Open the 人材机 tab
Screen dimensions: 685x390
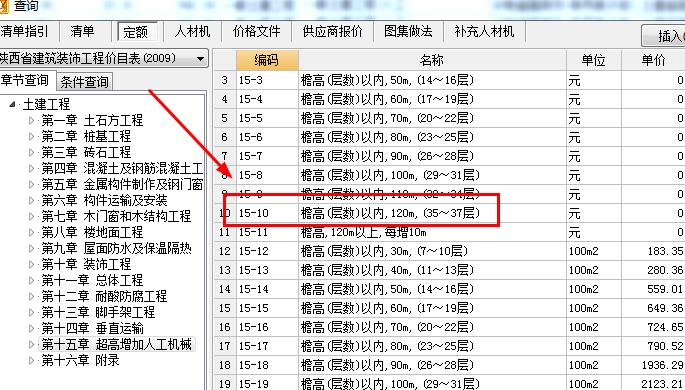[x=192, y=31]
